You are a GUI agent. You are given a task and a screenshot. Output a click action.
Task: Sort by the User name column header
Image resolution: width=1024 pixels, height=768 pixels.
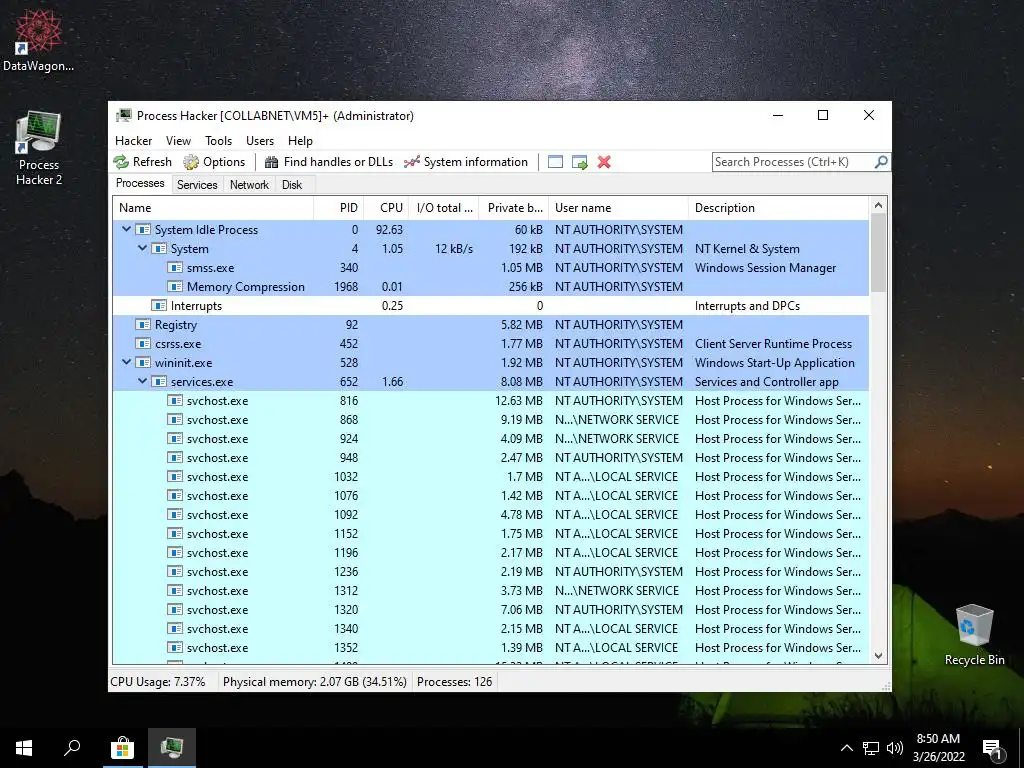[x=618, y=208]
